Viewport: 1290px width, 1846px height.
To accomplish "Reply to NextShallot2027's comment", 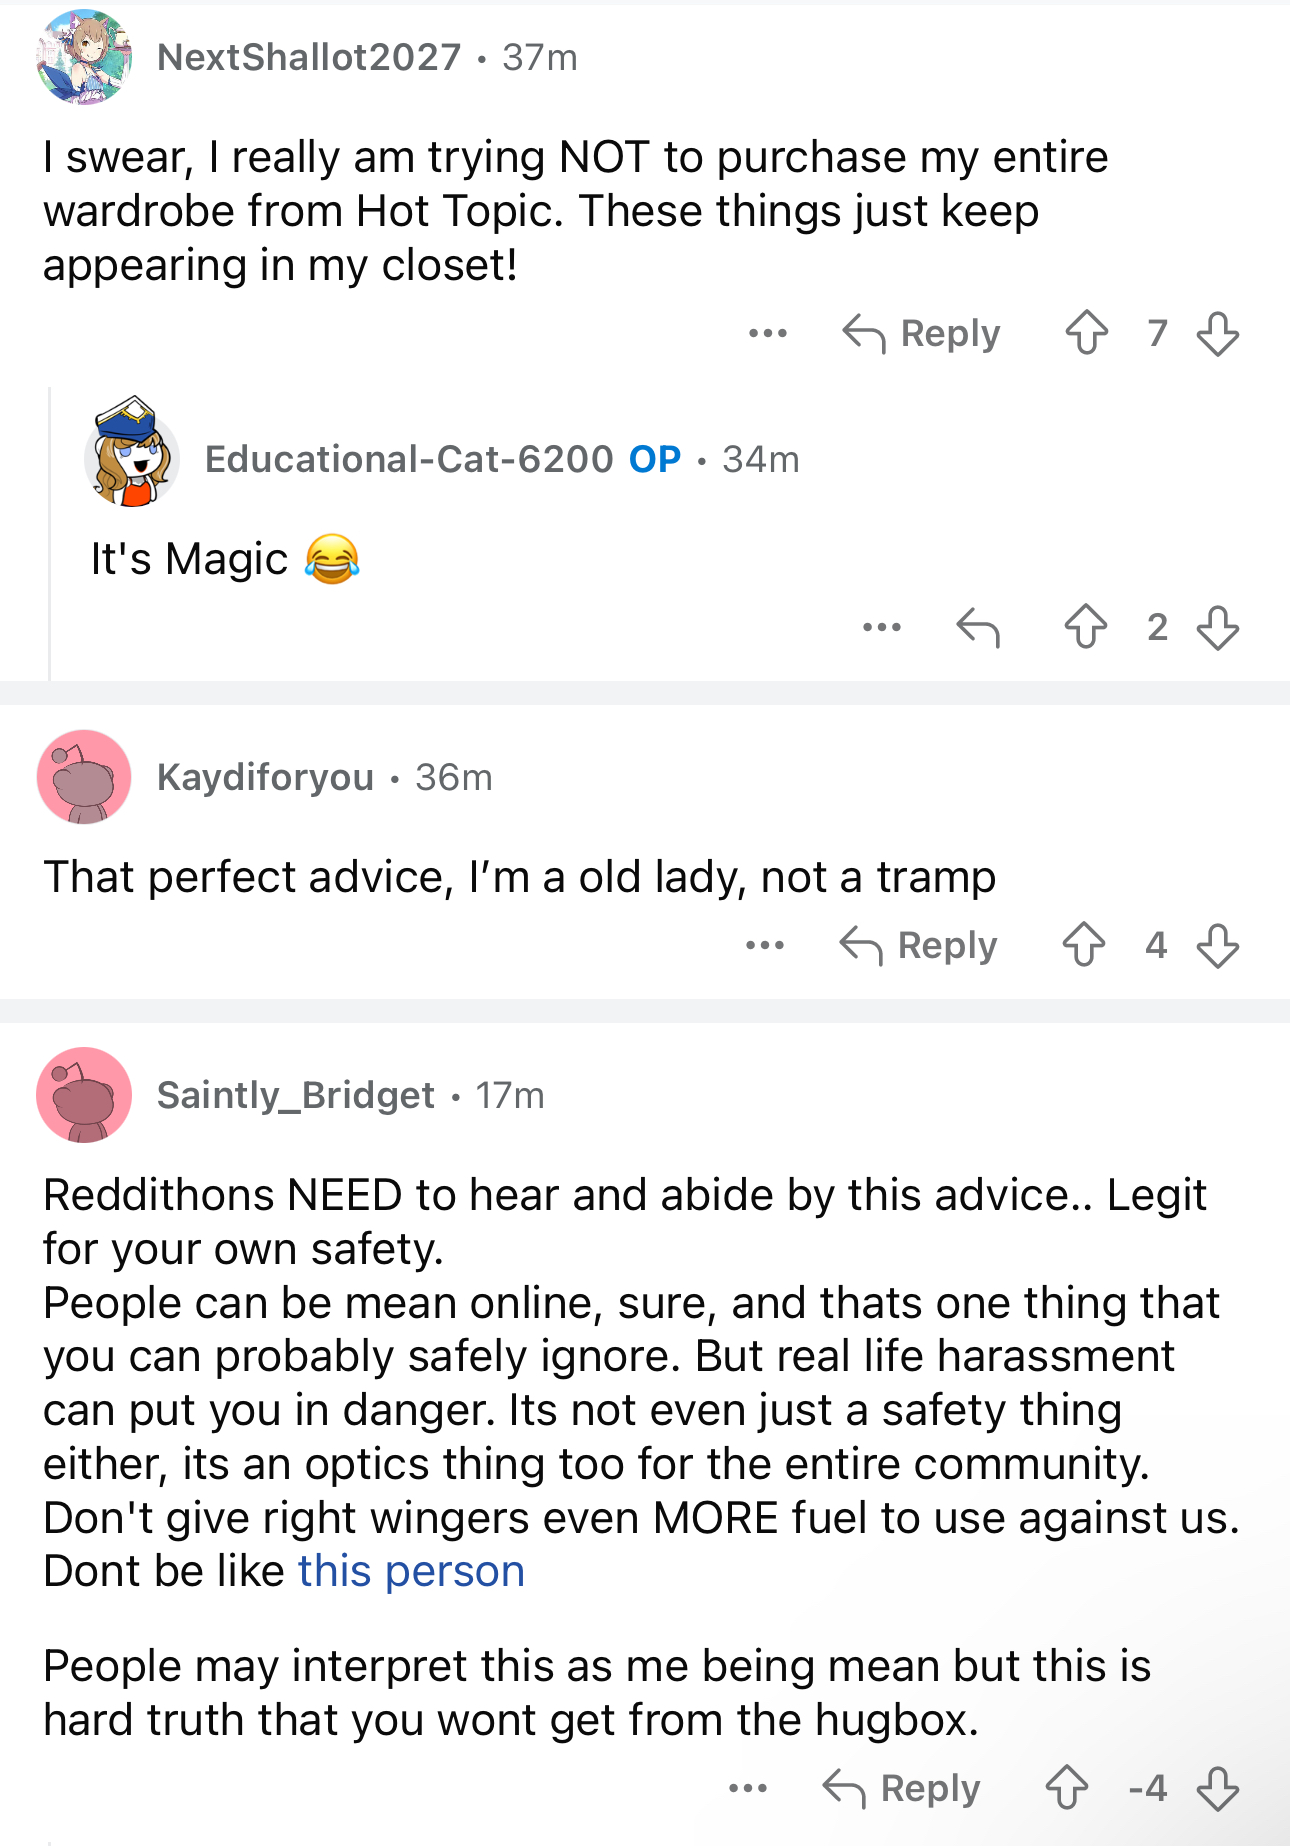I will point(921,333).
